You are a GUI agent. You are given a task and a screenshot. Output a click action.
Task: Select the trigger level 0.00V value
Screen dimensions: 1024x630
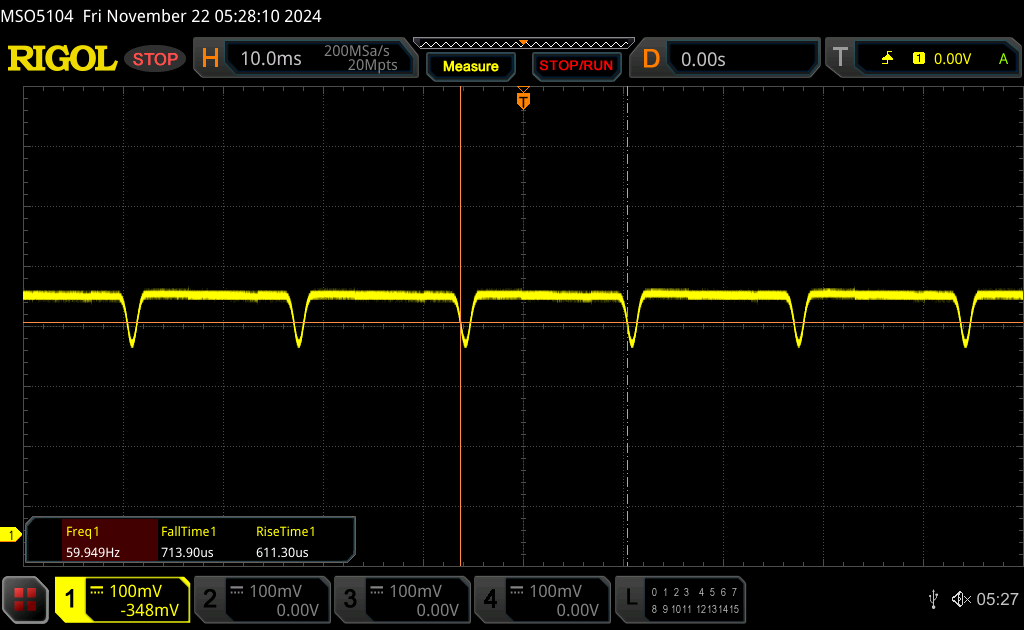coord(952,59)
